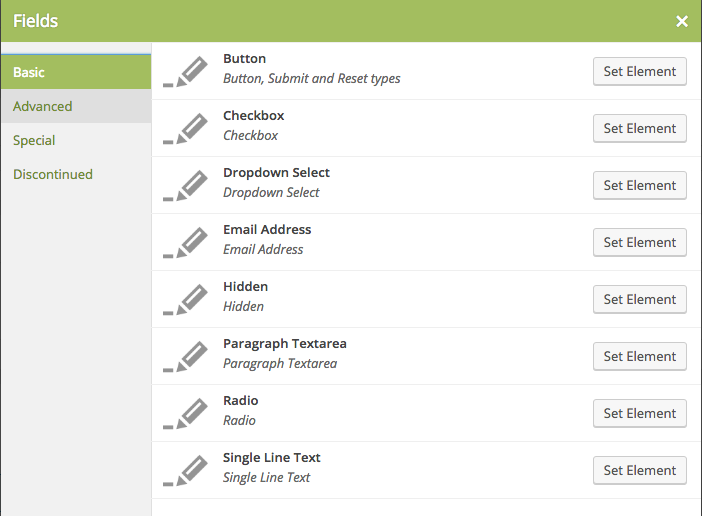Click the pencil icon beside Radio field

click(x=186, y=414)
